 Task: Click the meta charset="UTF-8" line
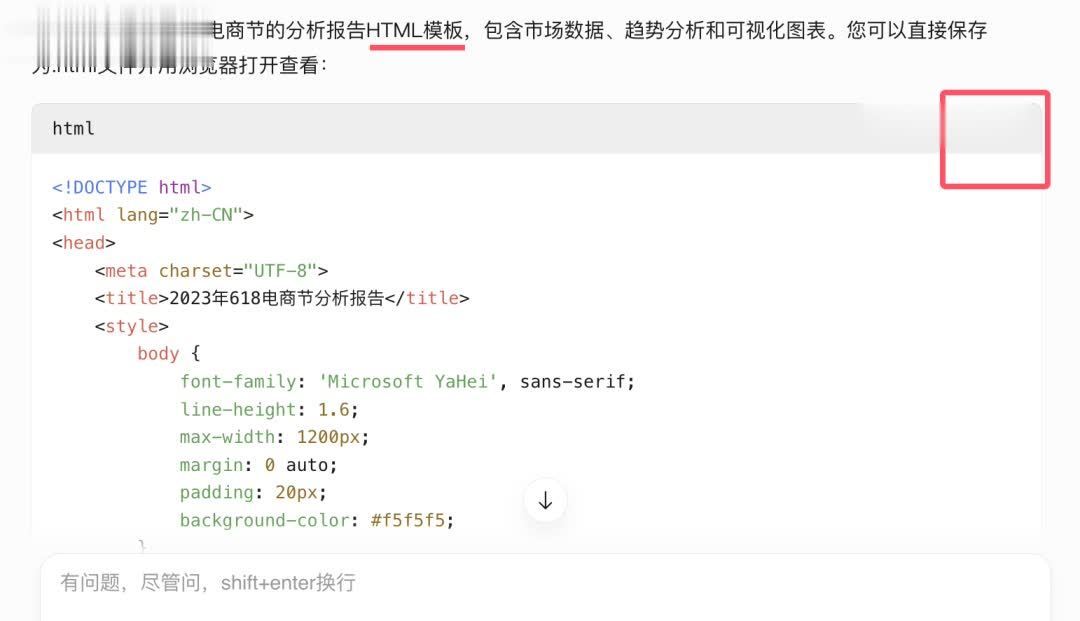pos(211,270)
